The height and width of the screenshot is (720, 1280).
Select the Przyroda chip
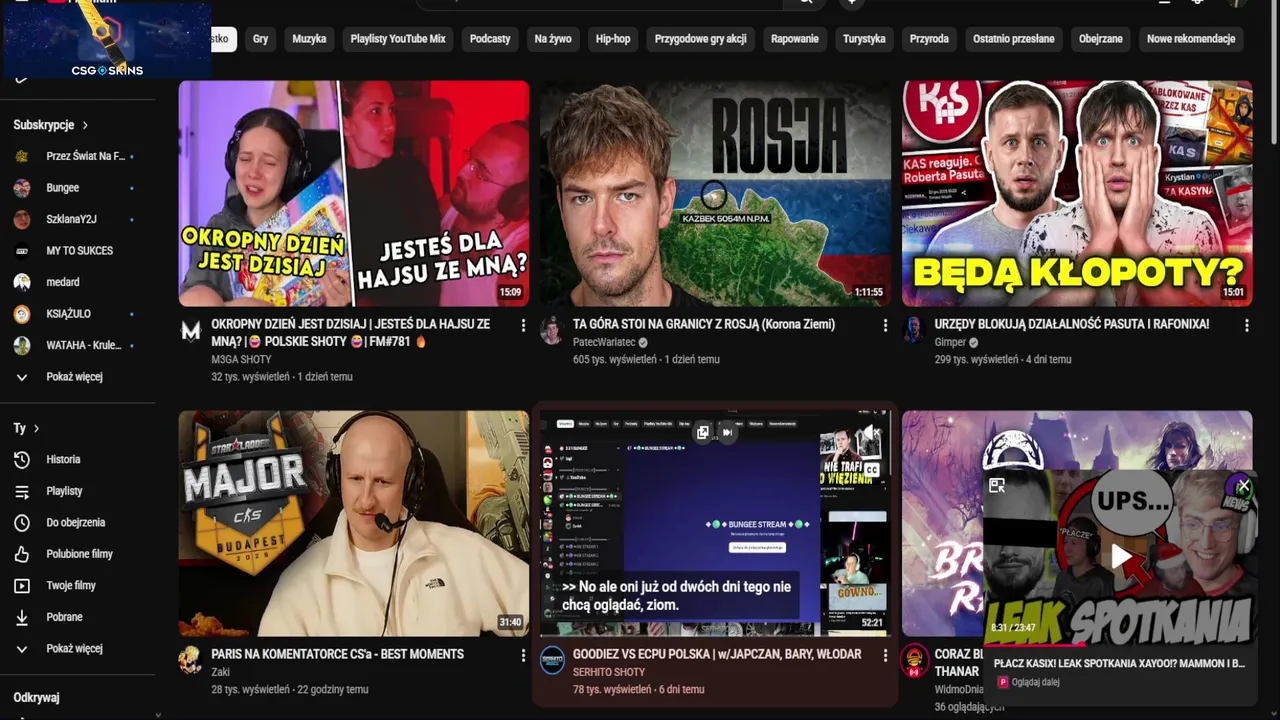coord(929,39)
